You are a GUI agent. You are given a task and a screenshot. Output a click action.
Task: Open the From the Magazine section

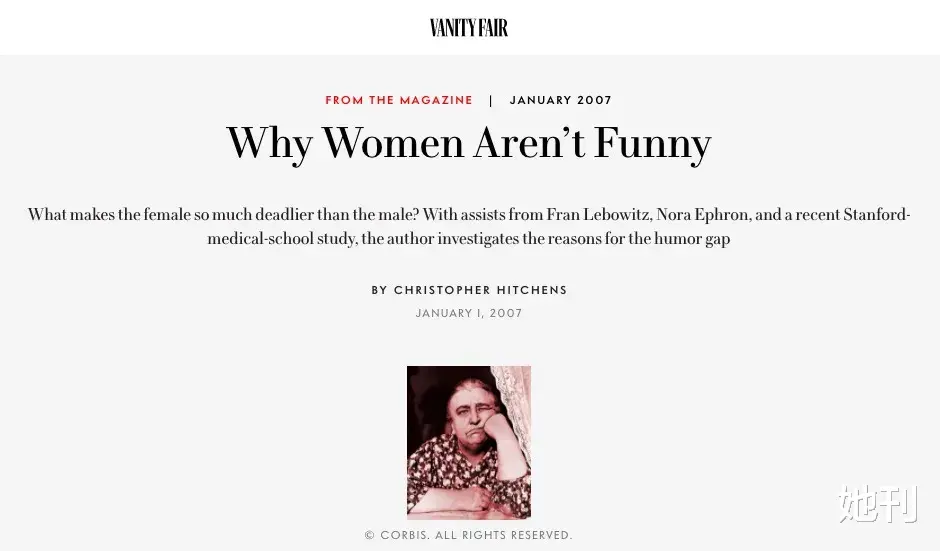point(399,100)
